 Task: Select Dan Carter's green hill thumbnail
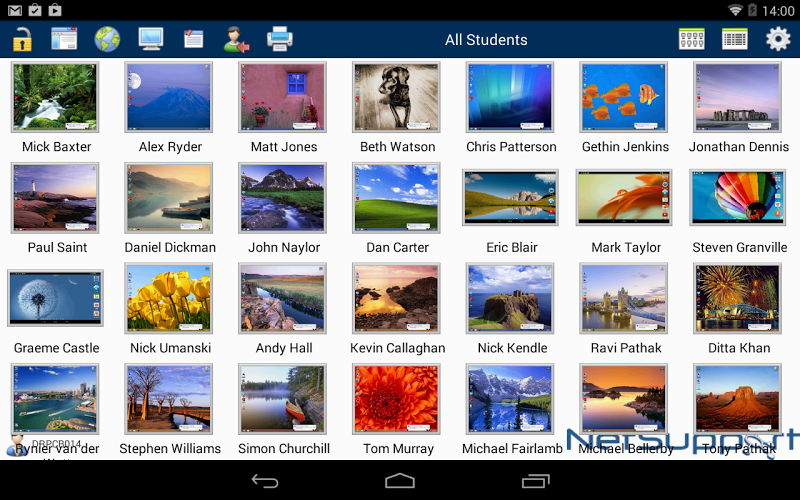point(397,198)
